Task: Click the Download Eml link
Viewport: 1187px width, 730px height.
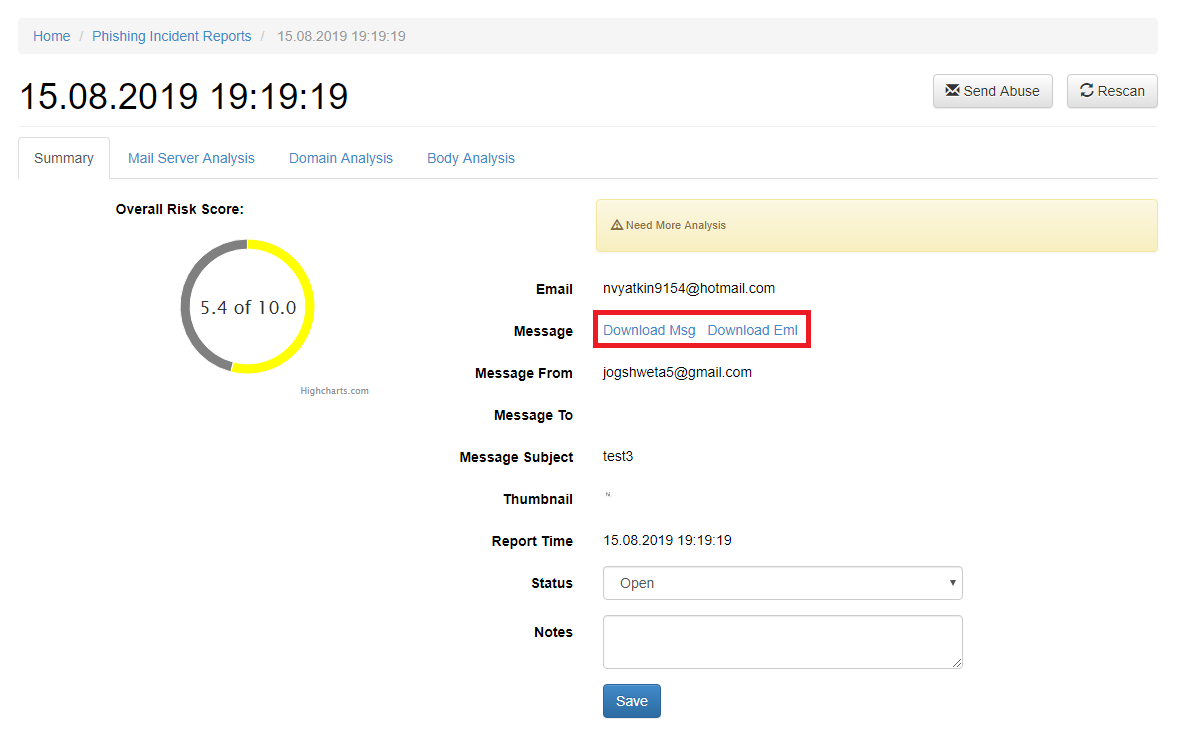Action: click(752, 330)
